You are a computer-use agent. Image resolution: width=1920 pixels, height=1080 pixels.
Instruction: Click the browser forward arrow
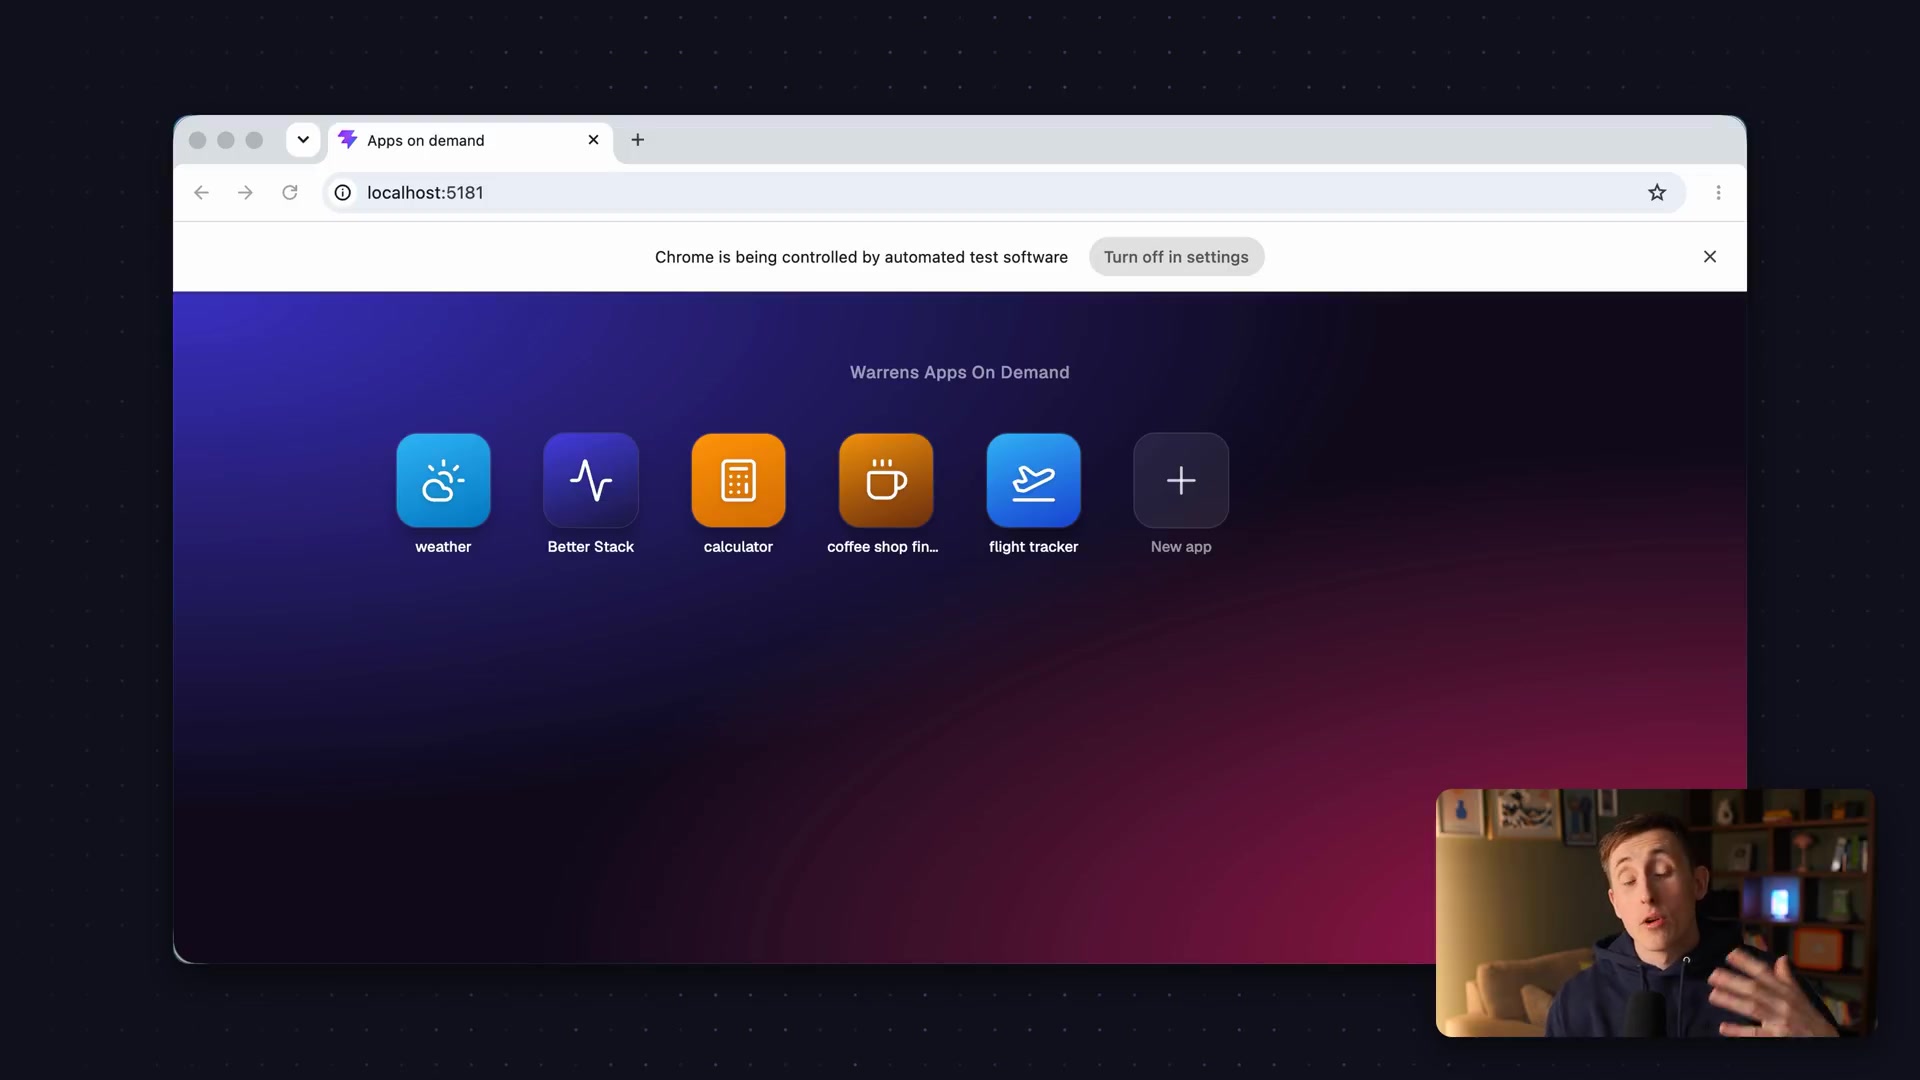click(x=245, y=192)
